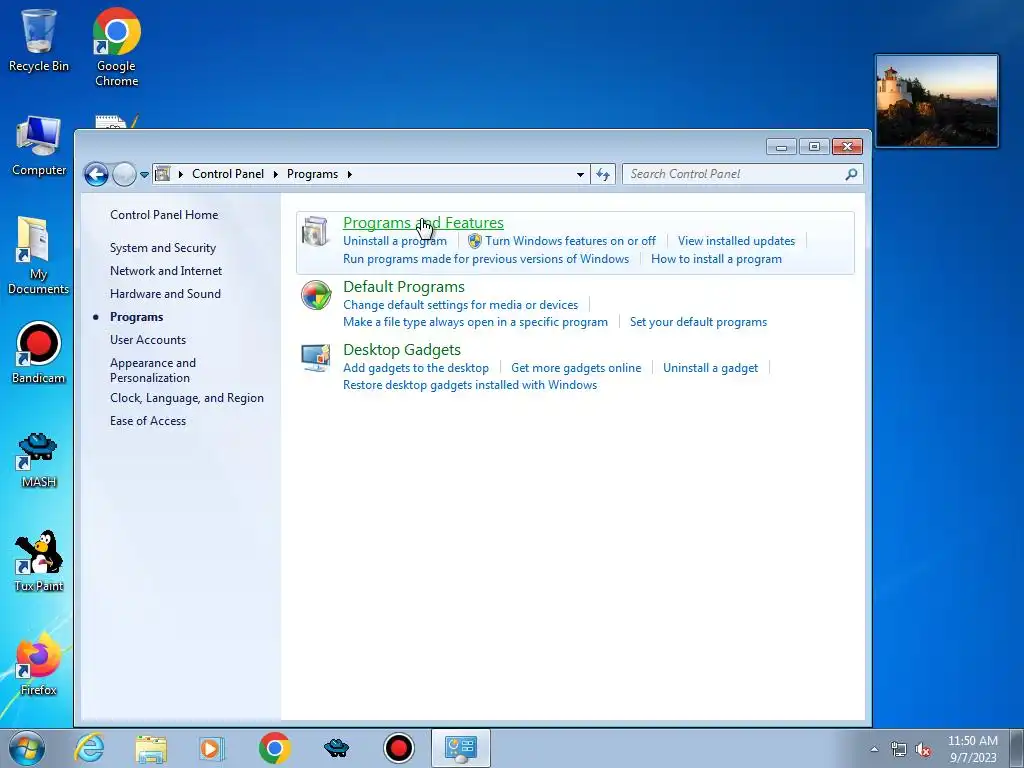Open View installed updates link
This screenshot has height=768, width=1024.
click(736, 241)
